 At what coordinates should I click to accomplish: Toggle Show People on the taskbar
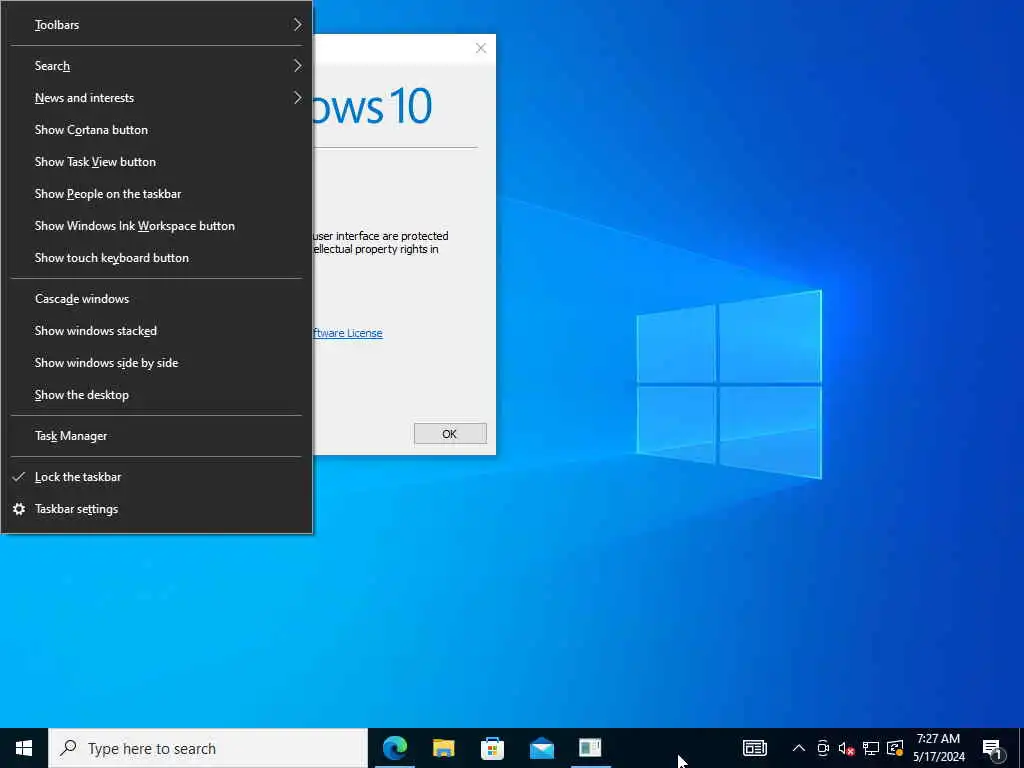[156, 194]
